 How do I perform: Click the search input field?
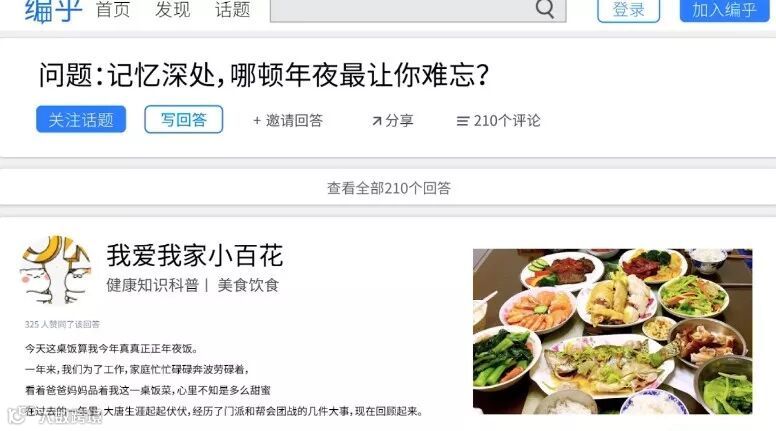(x=418, y=10)
